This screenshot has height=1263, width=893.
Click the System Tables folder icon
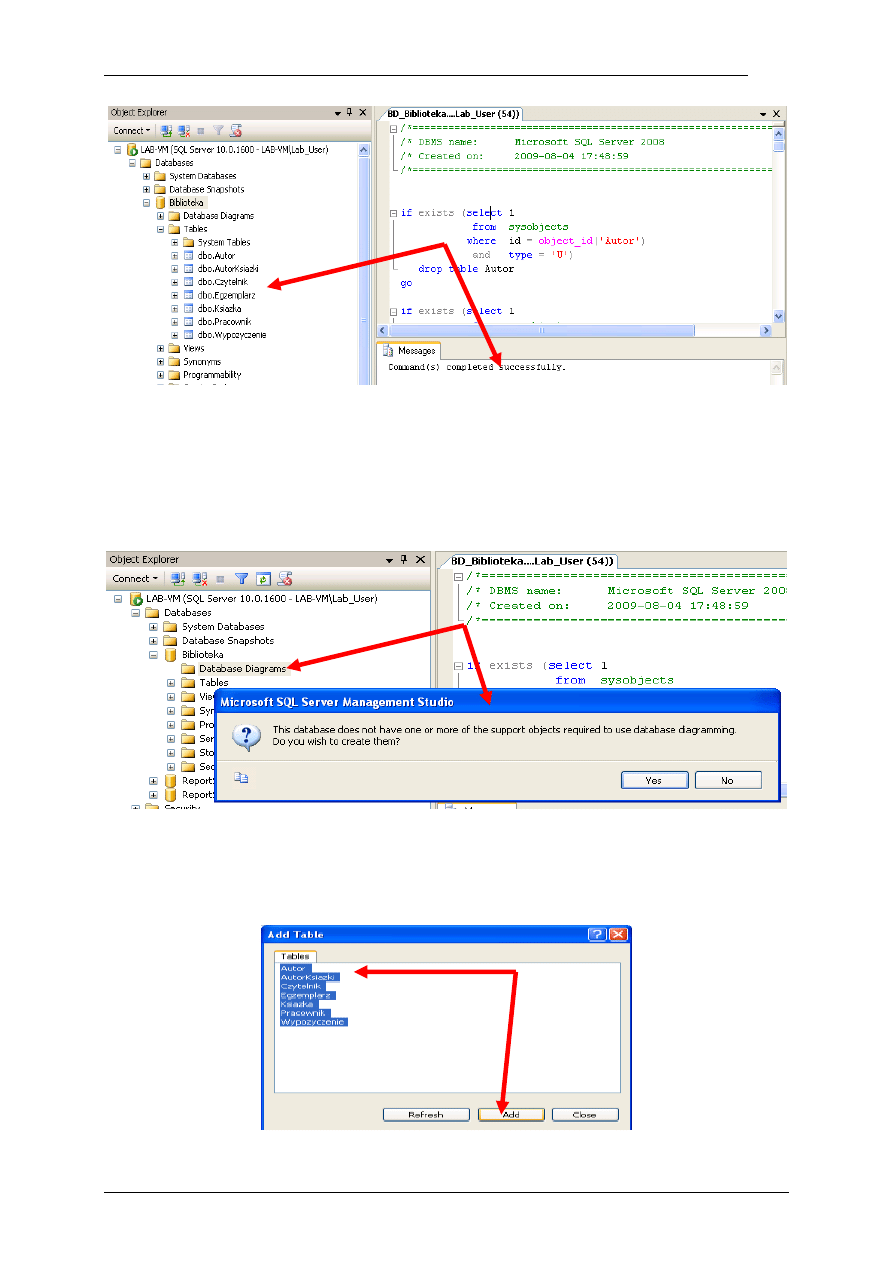coord(189,242)
